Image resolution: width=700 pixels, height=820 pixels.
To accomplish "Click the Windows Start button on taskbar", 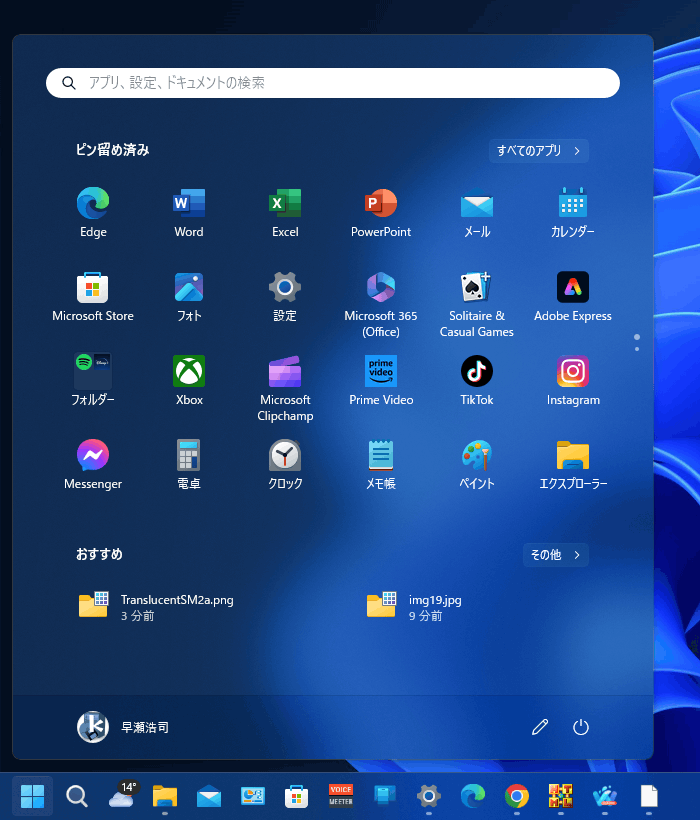I will (32, 796).
